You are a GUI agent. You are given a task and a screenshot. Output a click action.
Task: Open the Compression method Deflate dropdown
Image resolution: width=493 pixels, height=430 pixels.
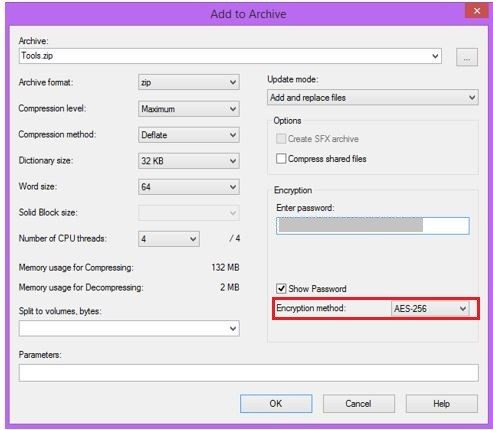(x=189, y=135)
